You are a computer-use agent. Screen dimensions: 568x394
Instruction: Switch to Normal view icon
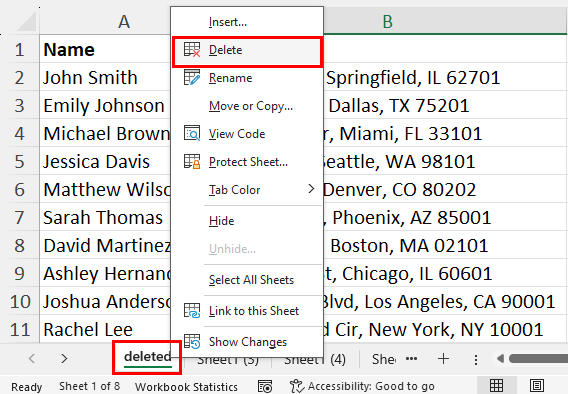496,386
